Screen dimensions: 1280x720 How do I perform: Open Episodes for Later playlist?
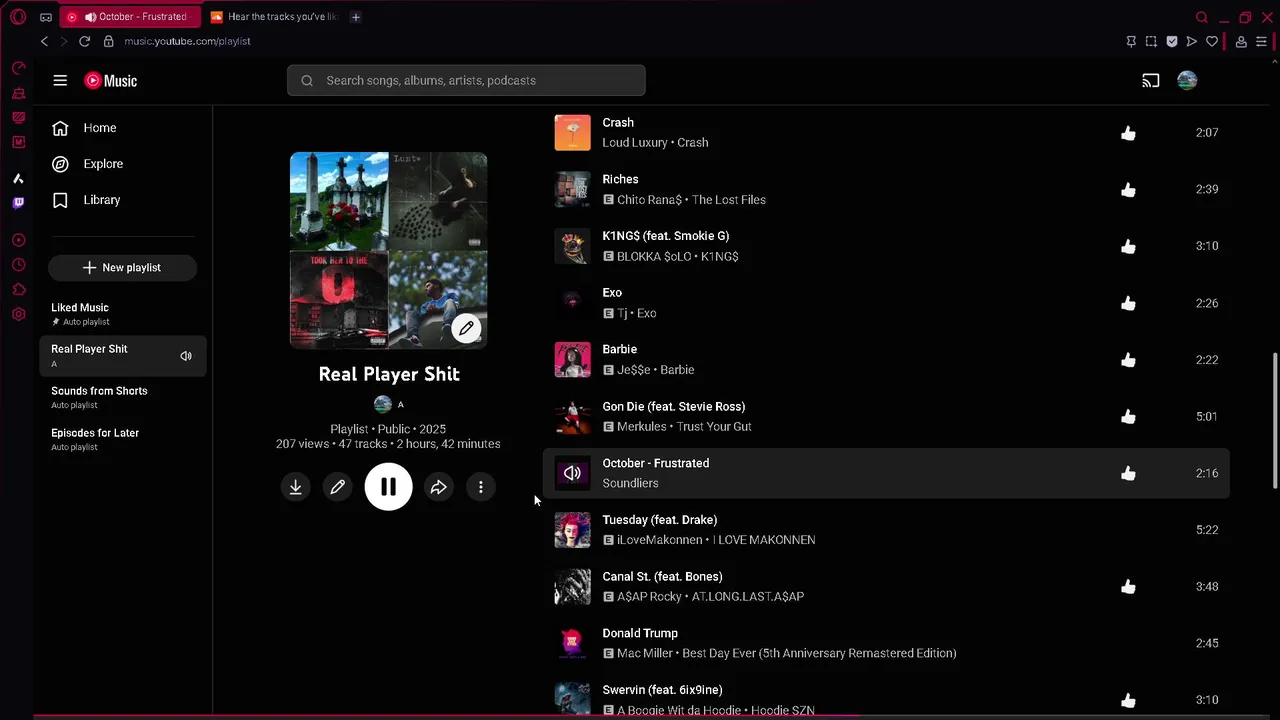[123, 440]
